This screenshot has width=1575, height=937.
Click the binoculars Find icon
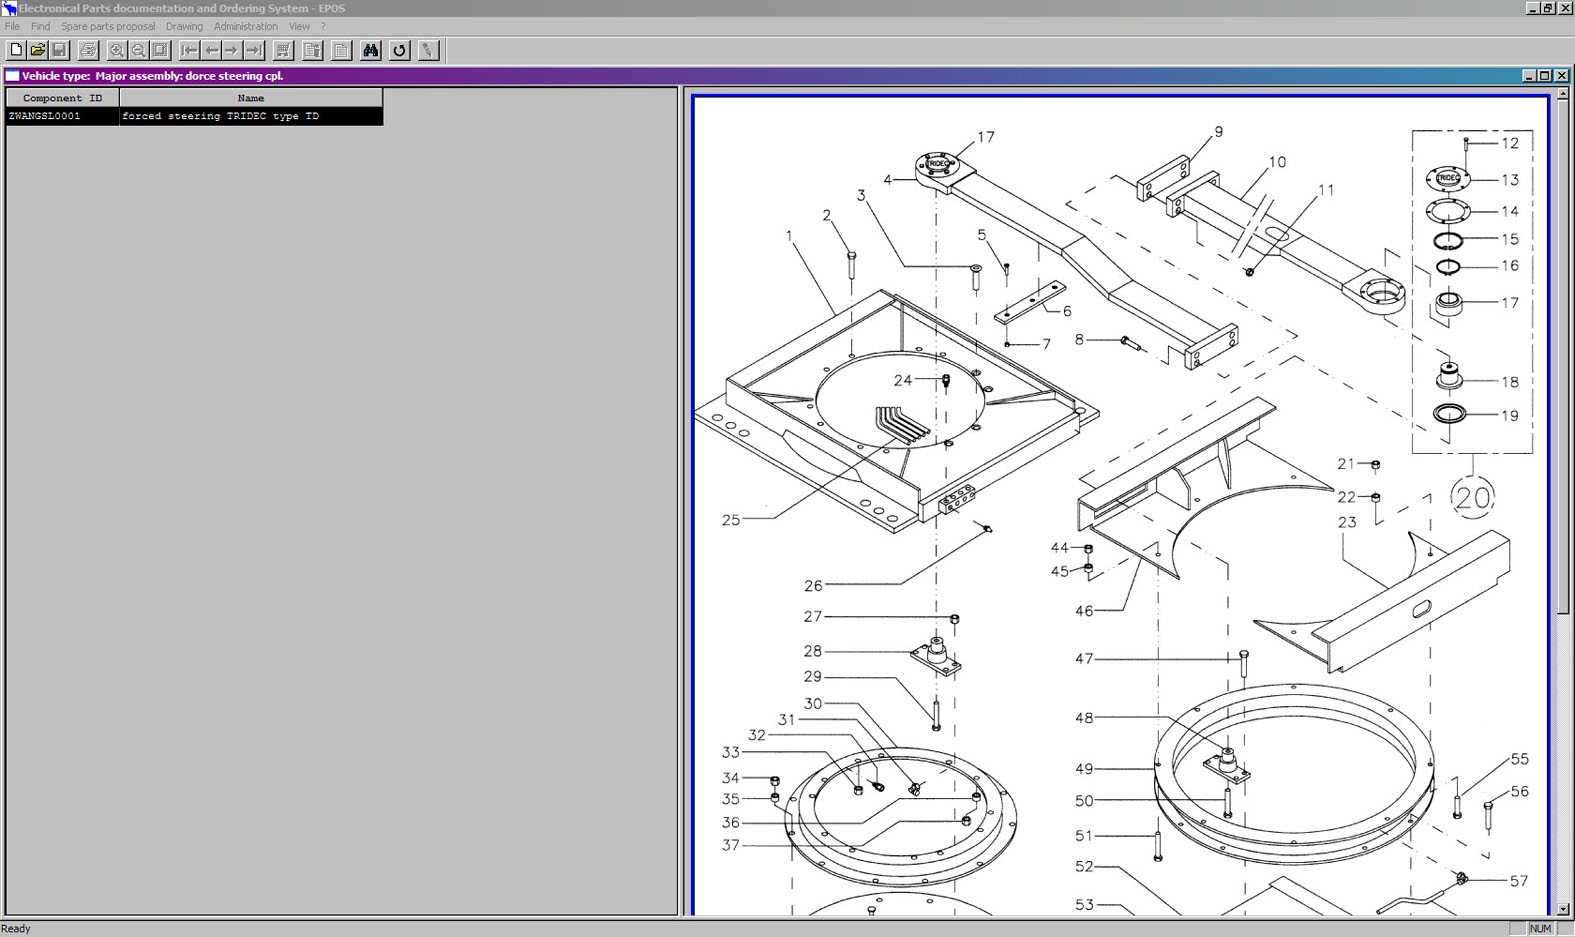[x=370, y=50]
